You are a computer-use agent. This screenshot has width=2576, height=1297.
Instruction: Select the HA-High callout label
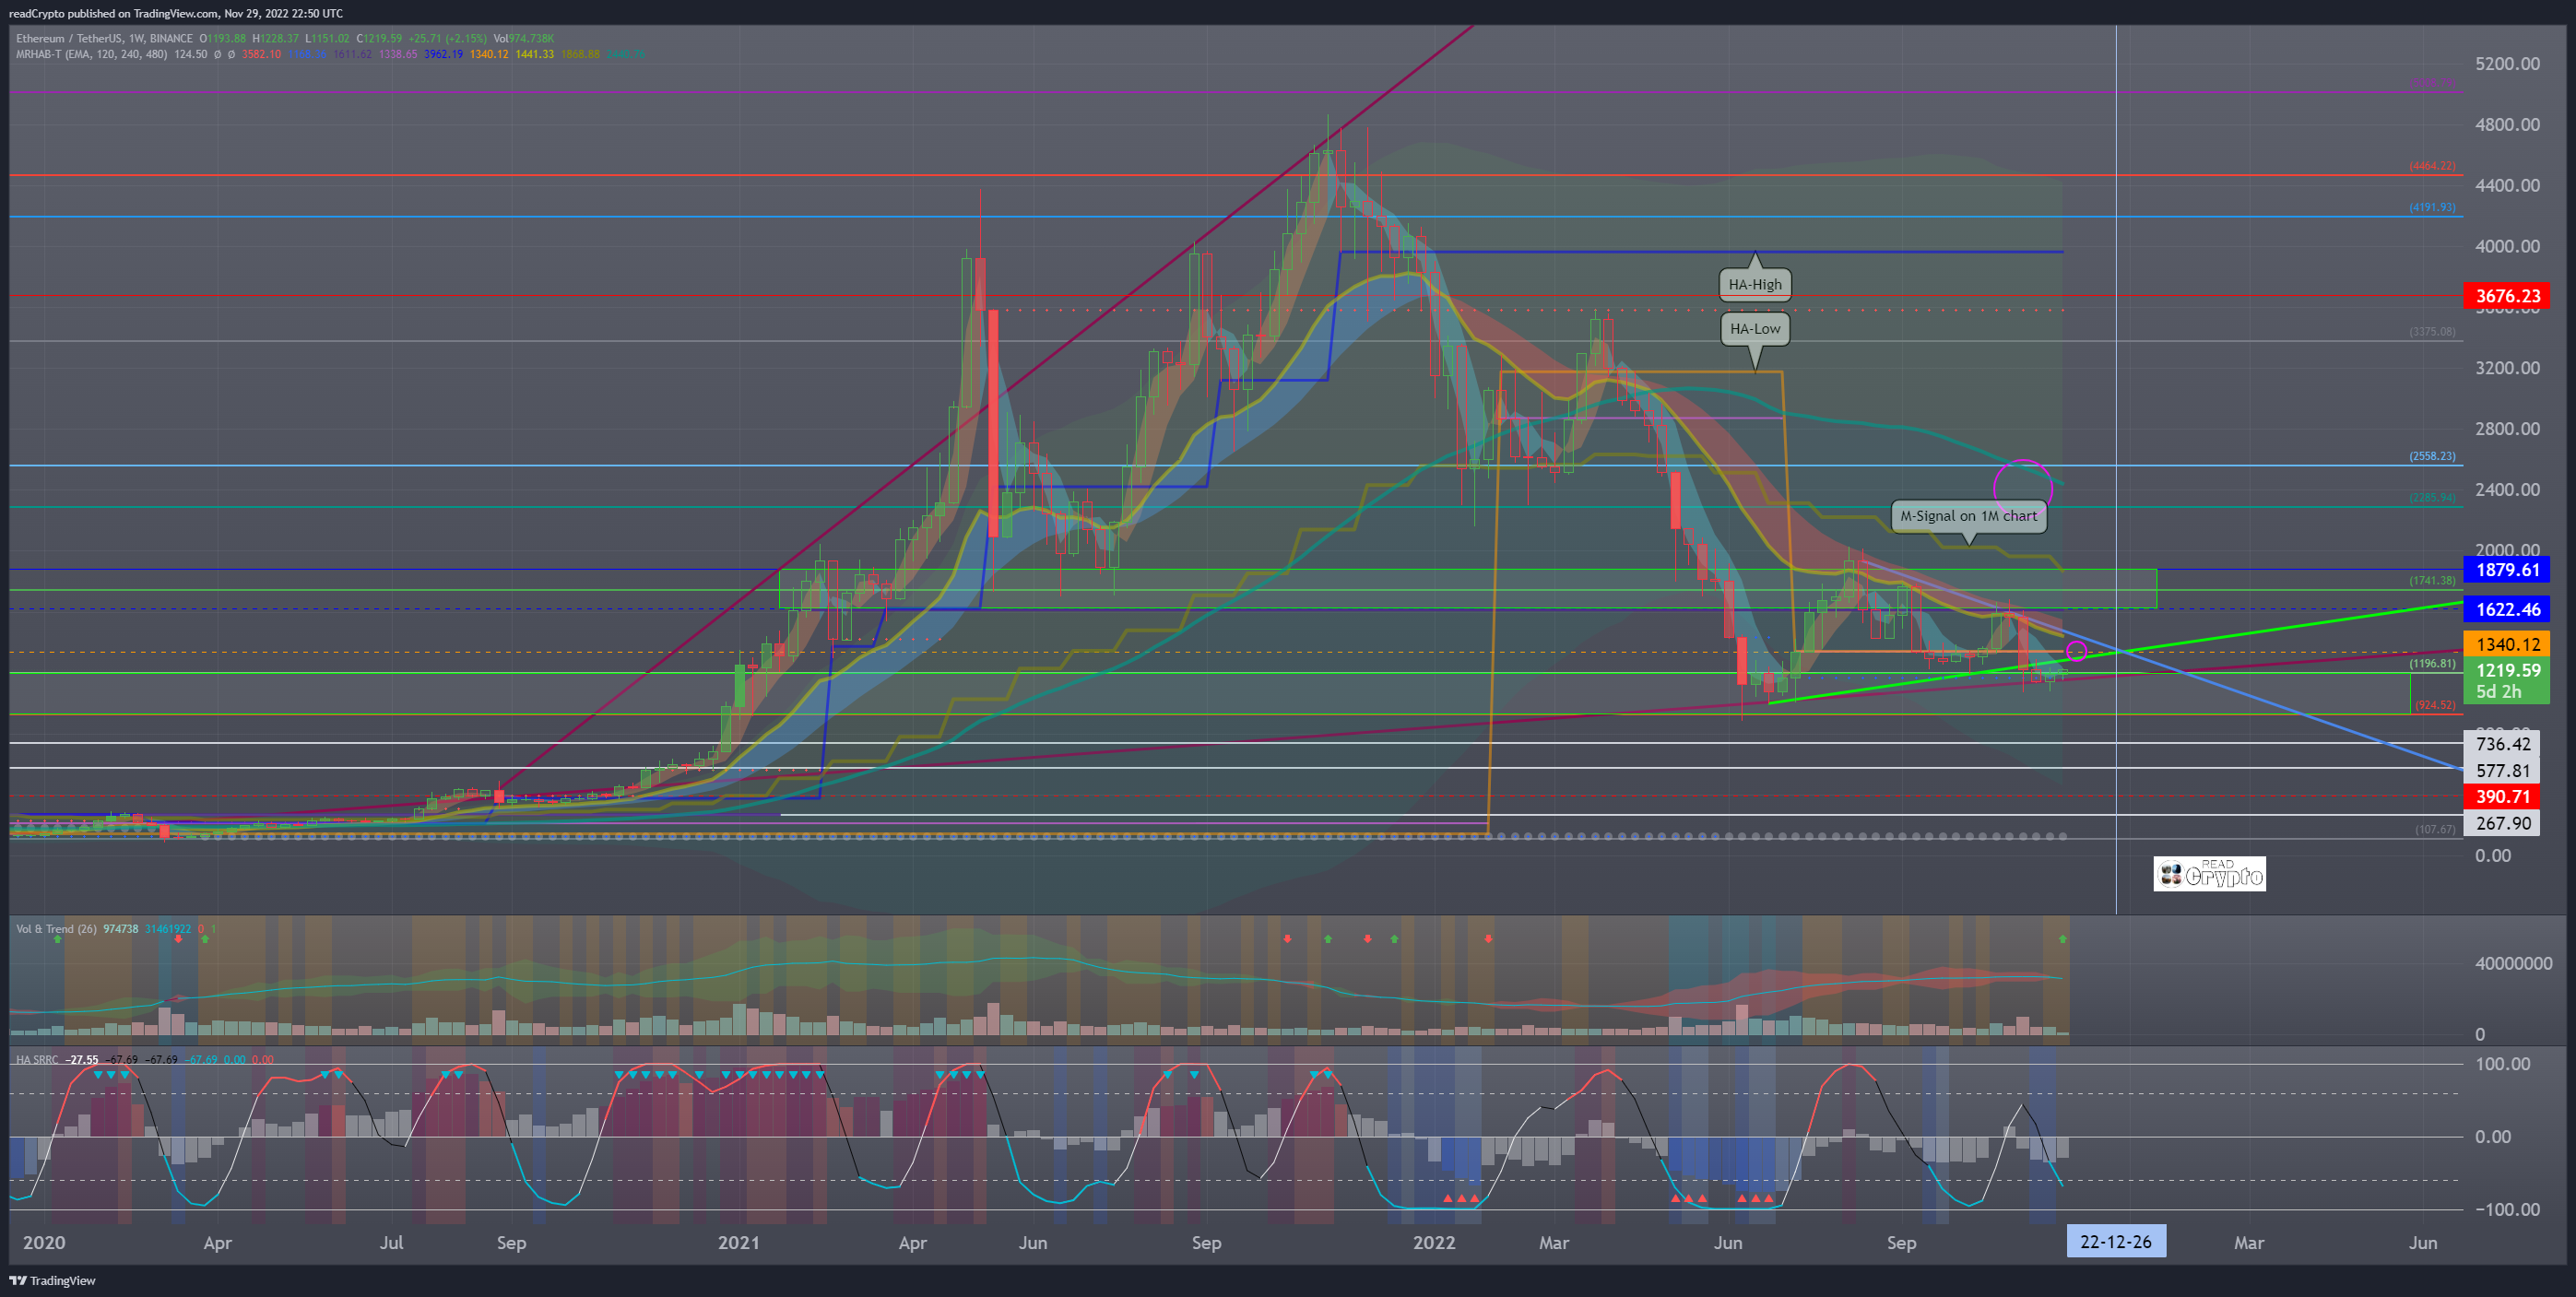(1755, 284)
